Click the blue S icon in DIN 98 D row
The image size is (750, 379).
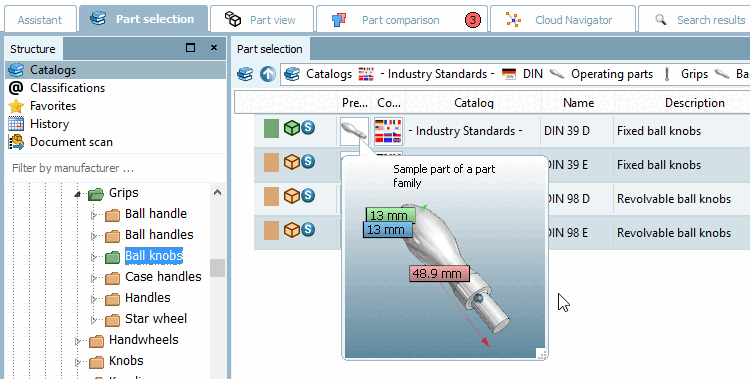coord(308,195)
